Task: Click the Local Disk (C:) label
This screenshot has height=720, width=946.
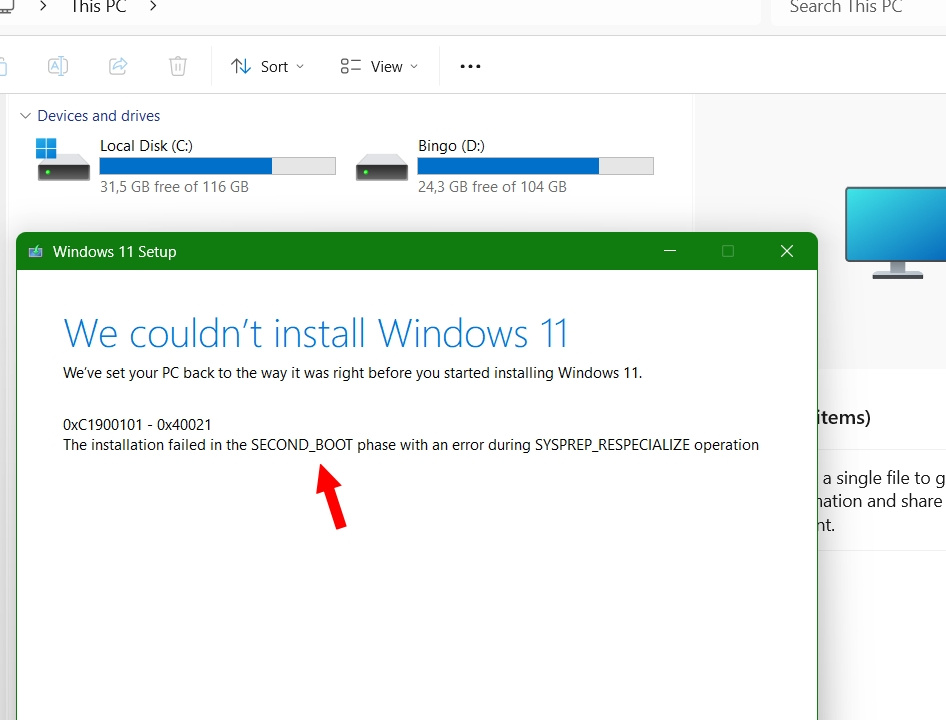Action: [x=146, y=146]
